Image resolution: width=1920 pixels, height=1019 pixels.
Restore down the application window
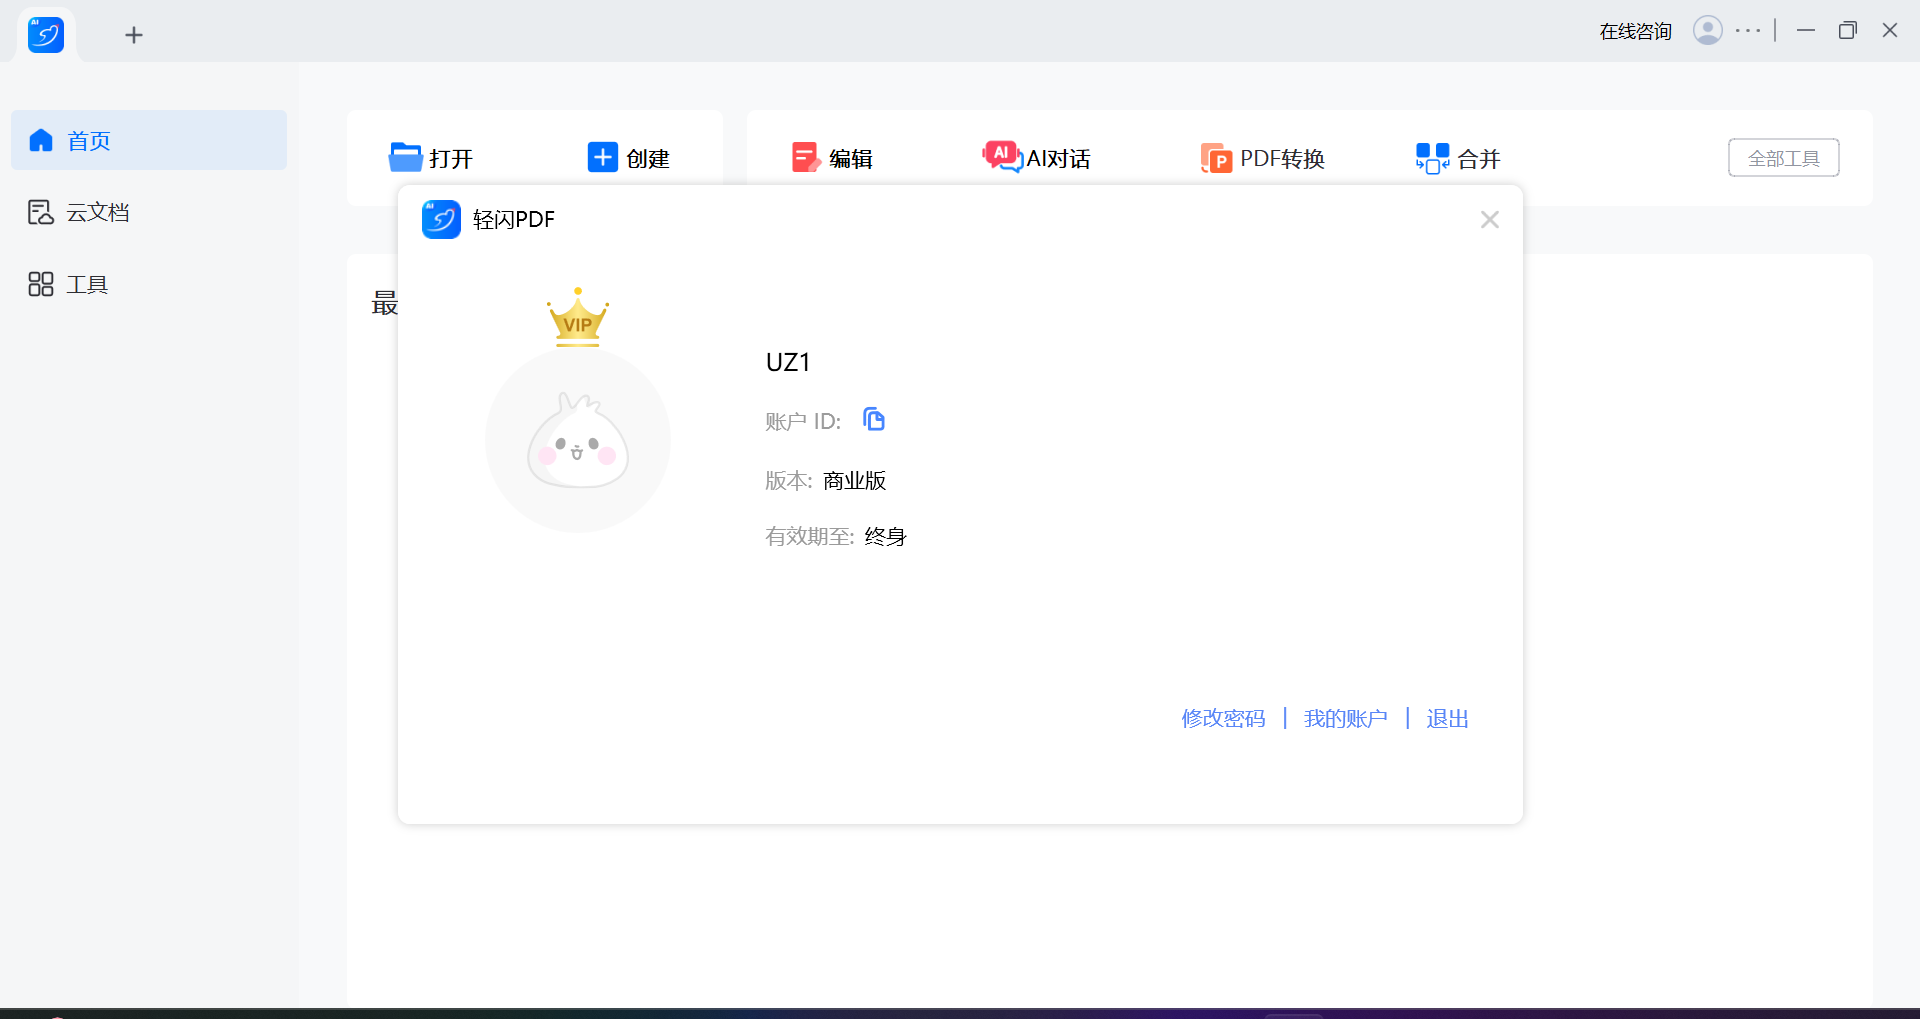(x=1848, y=31)
